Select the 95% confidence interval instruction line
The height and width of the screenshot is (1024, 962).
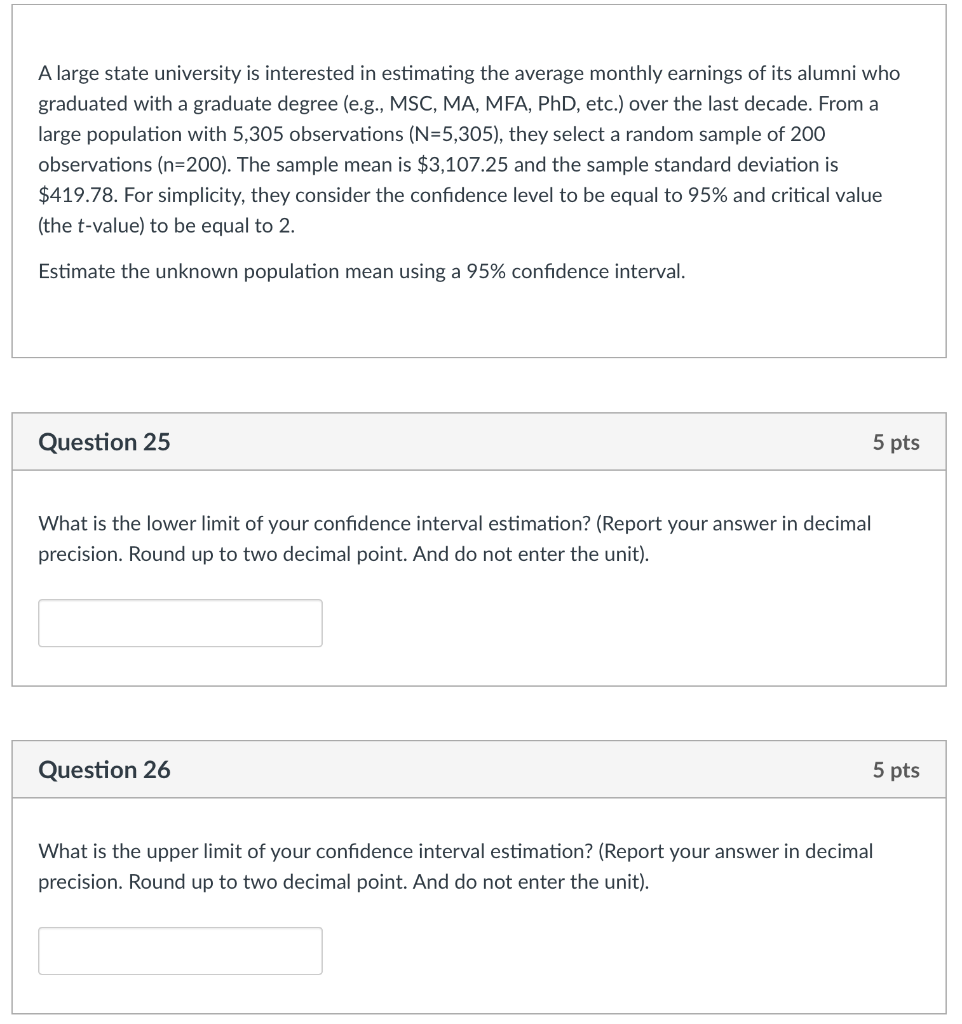point(360,271)
